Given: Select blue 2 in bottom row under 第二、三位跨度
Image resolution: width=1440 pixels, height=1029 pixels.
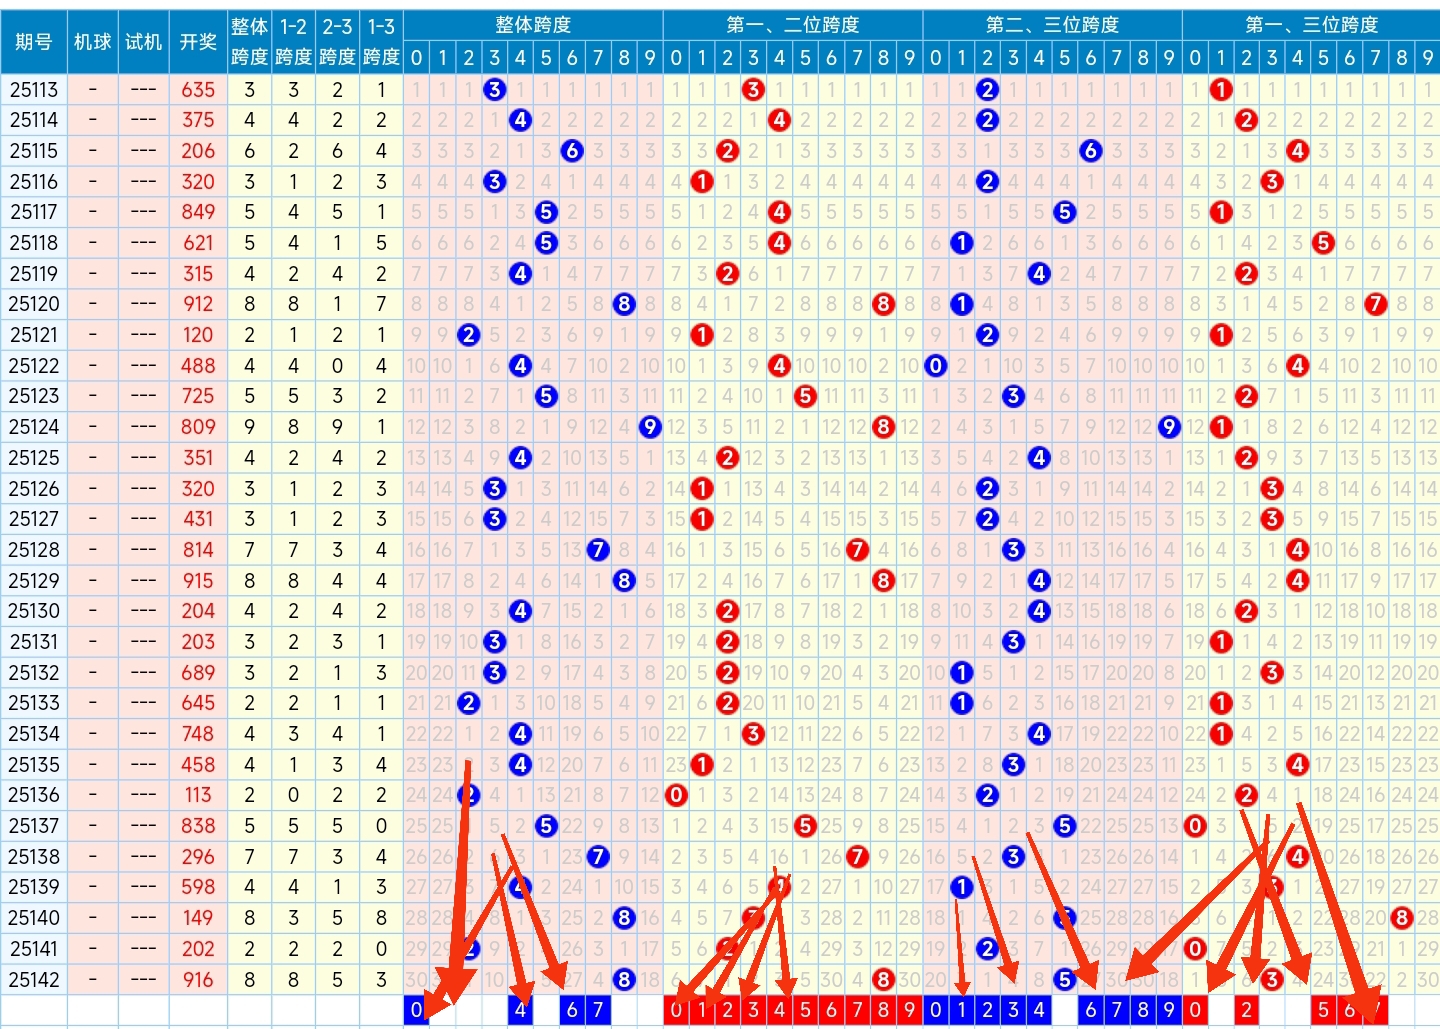Looking at the screenshot, I should [x=988, y=1010].
